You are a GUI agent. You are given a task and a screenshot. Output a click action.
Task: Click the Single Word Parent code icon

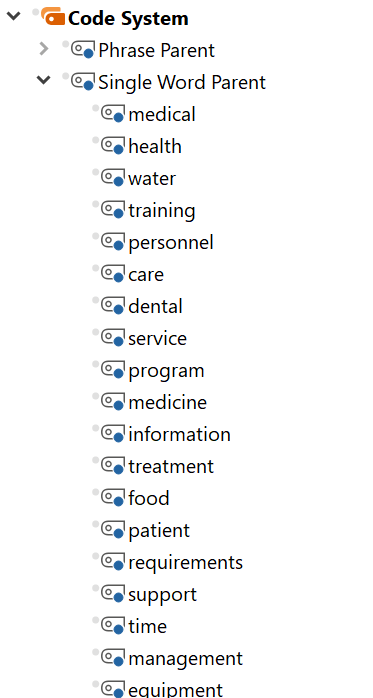point(83,81)
